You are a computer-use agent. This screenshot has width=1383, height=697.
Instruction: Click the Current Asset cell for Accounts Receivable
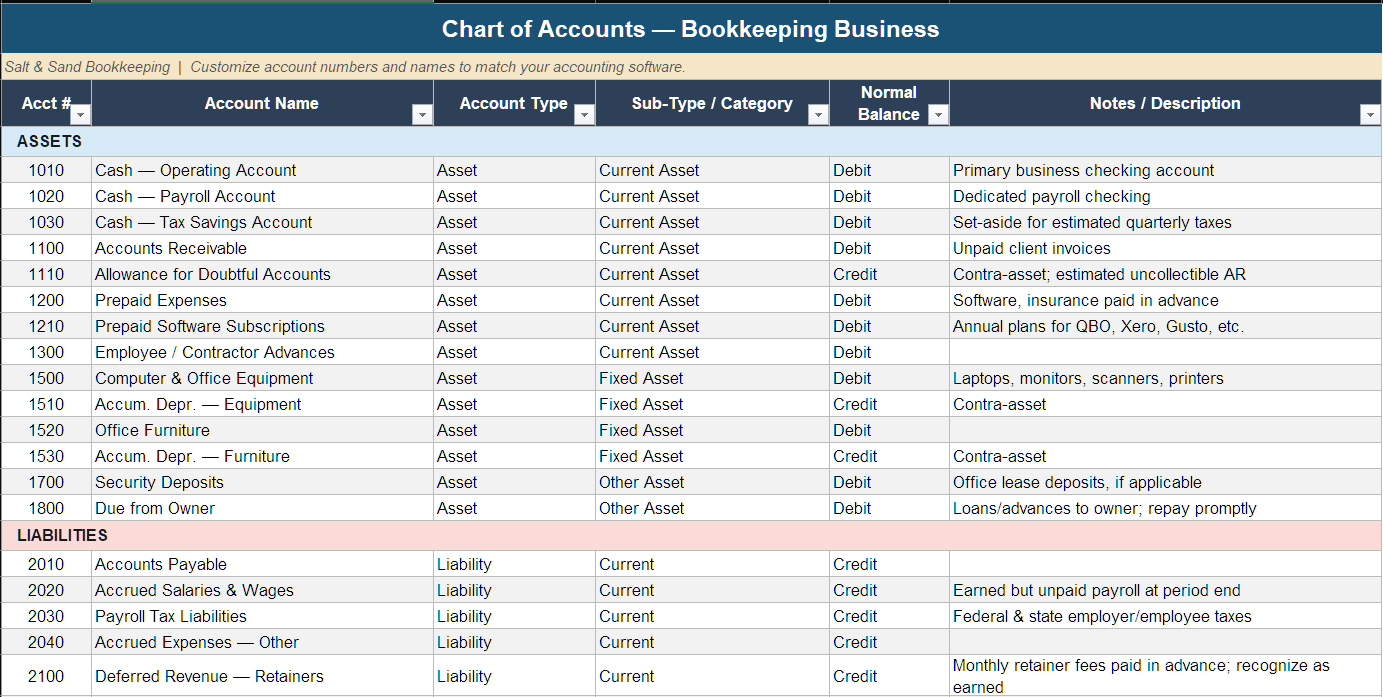[712, 248]
